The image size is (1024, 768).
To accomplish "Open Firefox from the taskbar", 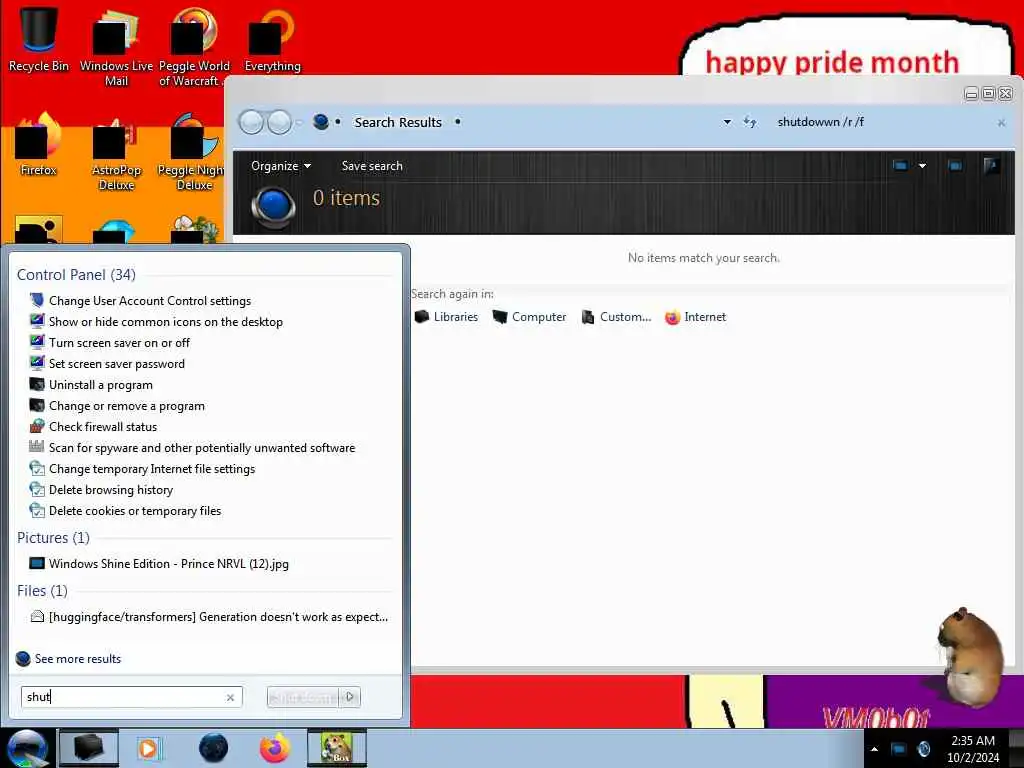I will (x=274, y=748).
